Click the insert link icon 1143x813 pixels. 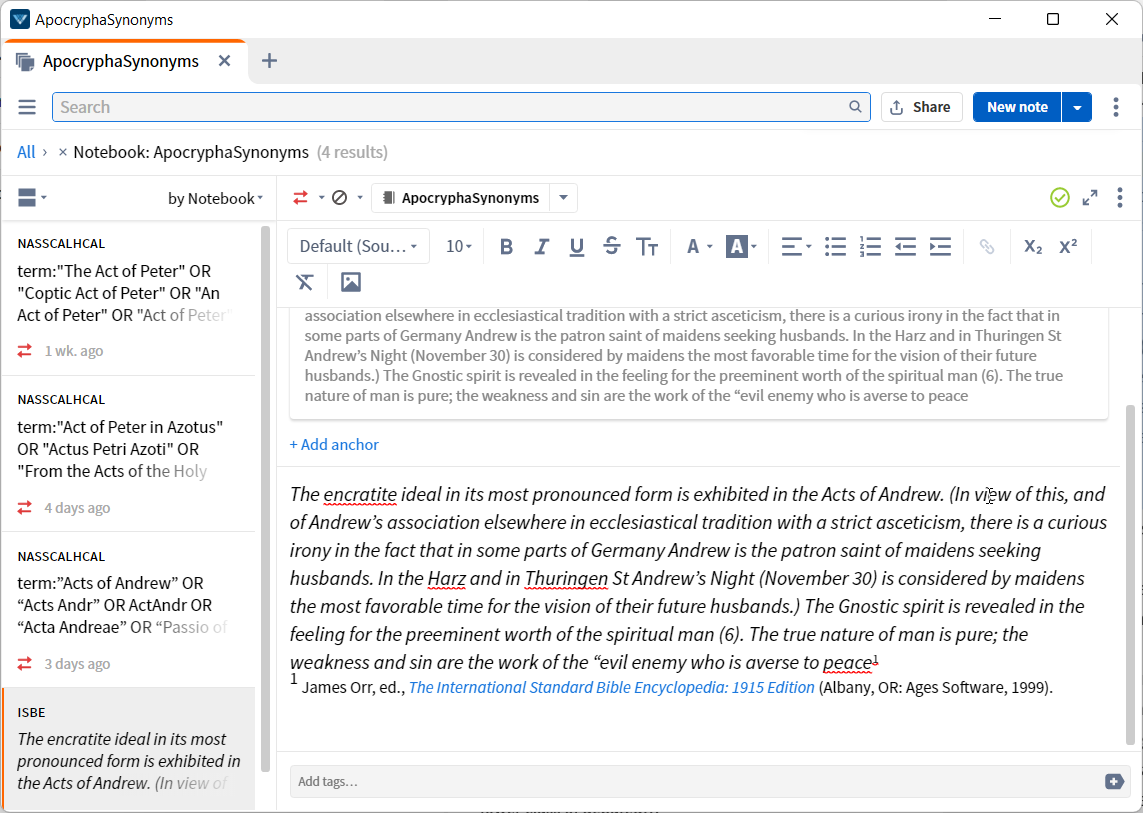click(986, 246)
